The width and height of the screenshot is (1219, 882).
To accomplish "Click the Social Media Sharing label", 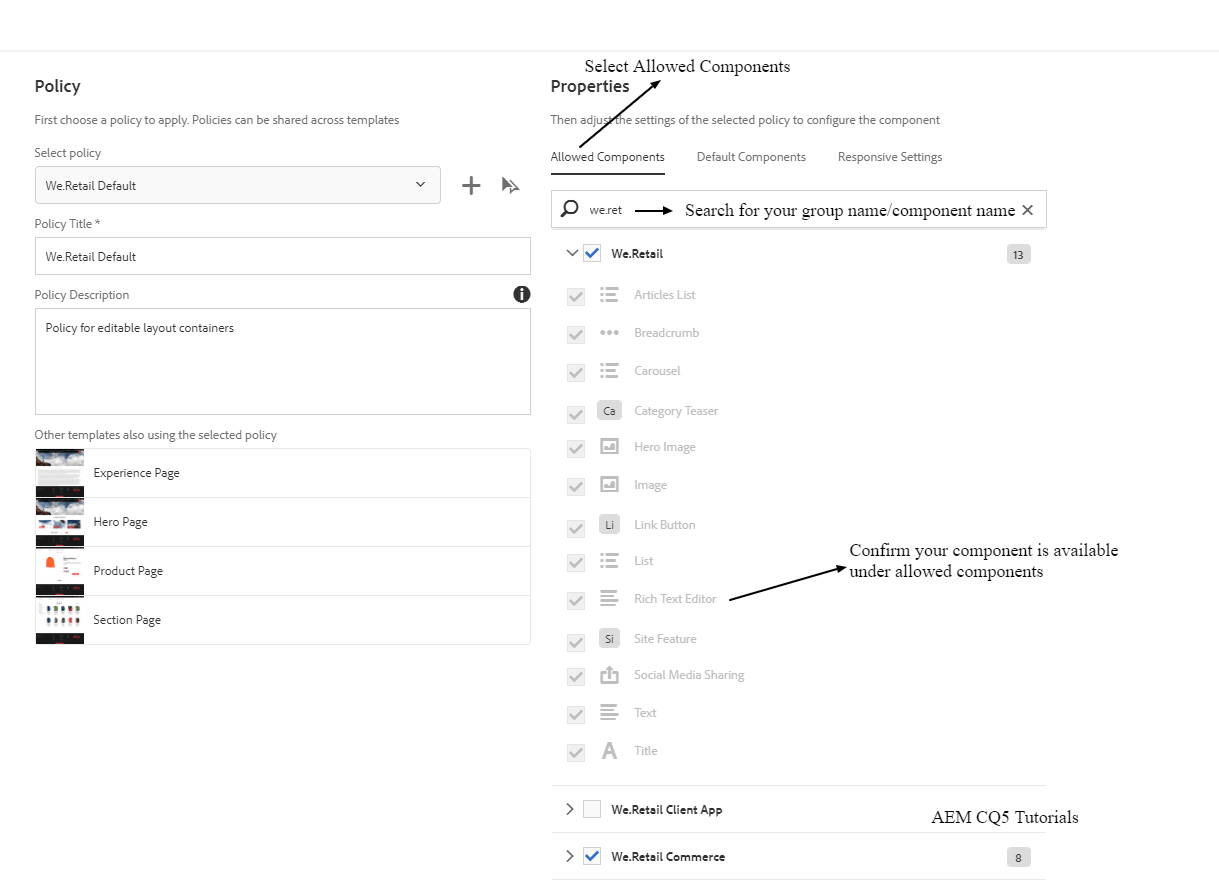I will pyautogui.click(x=689, y=675).
